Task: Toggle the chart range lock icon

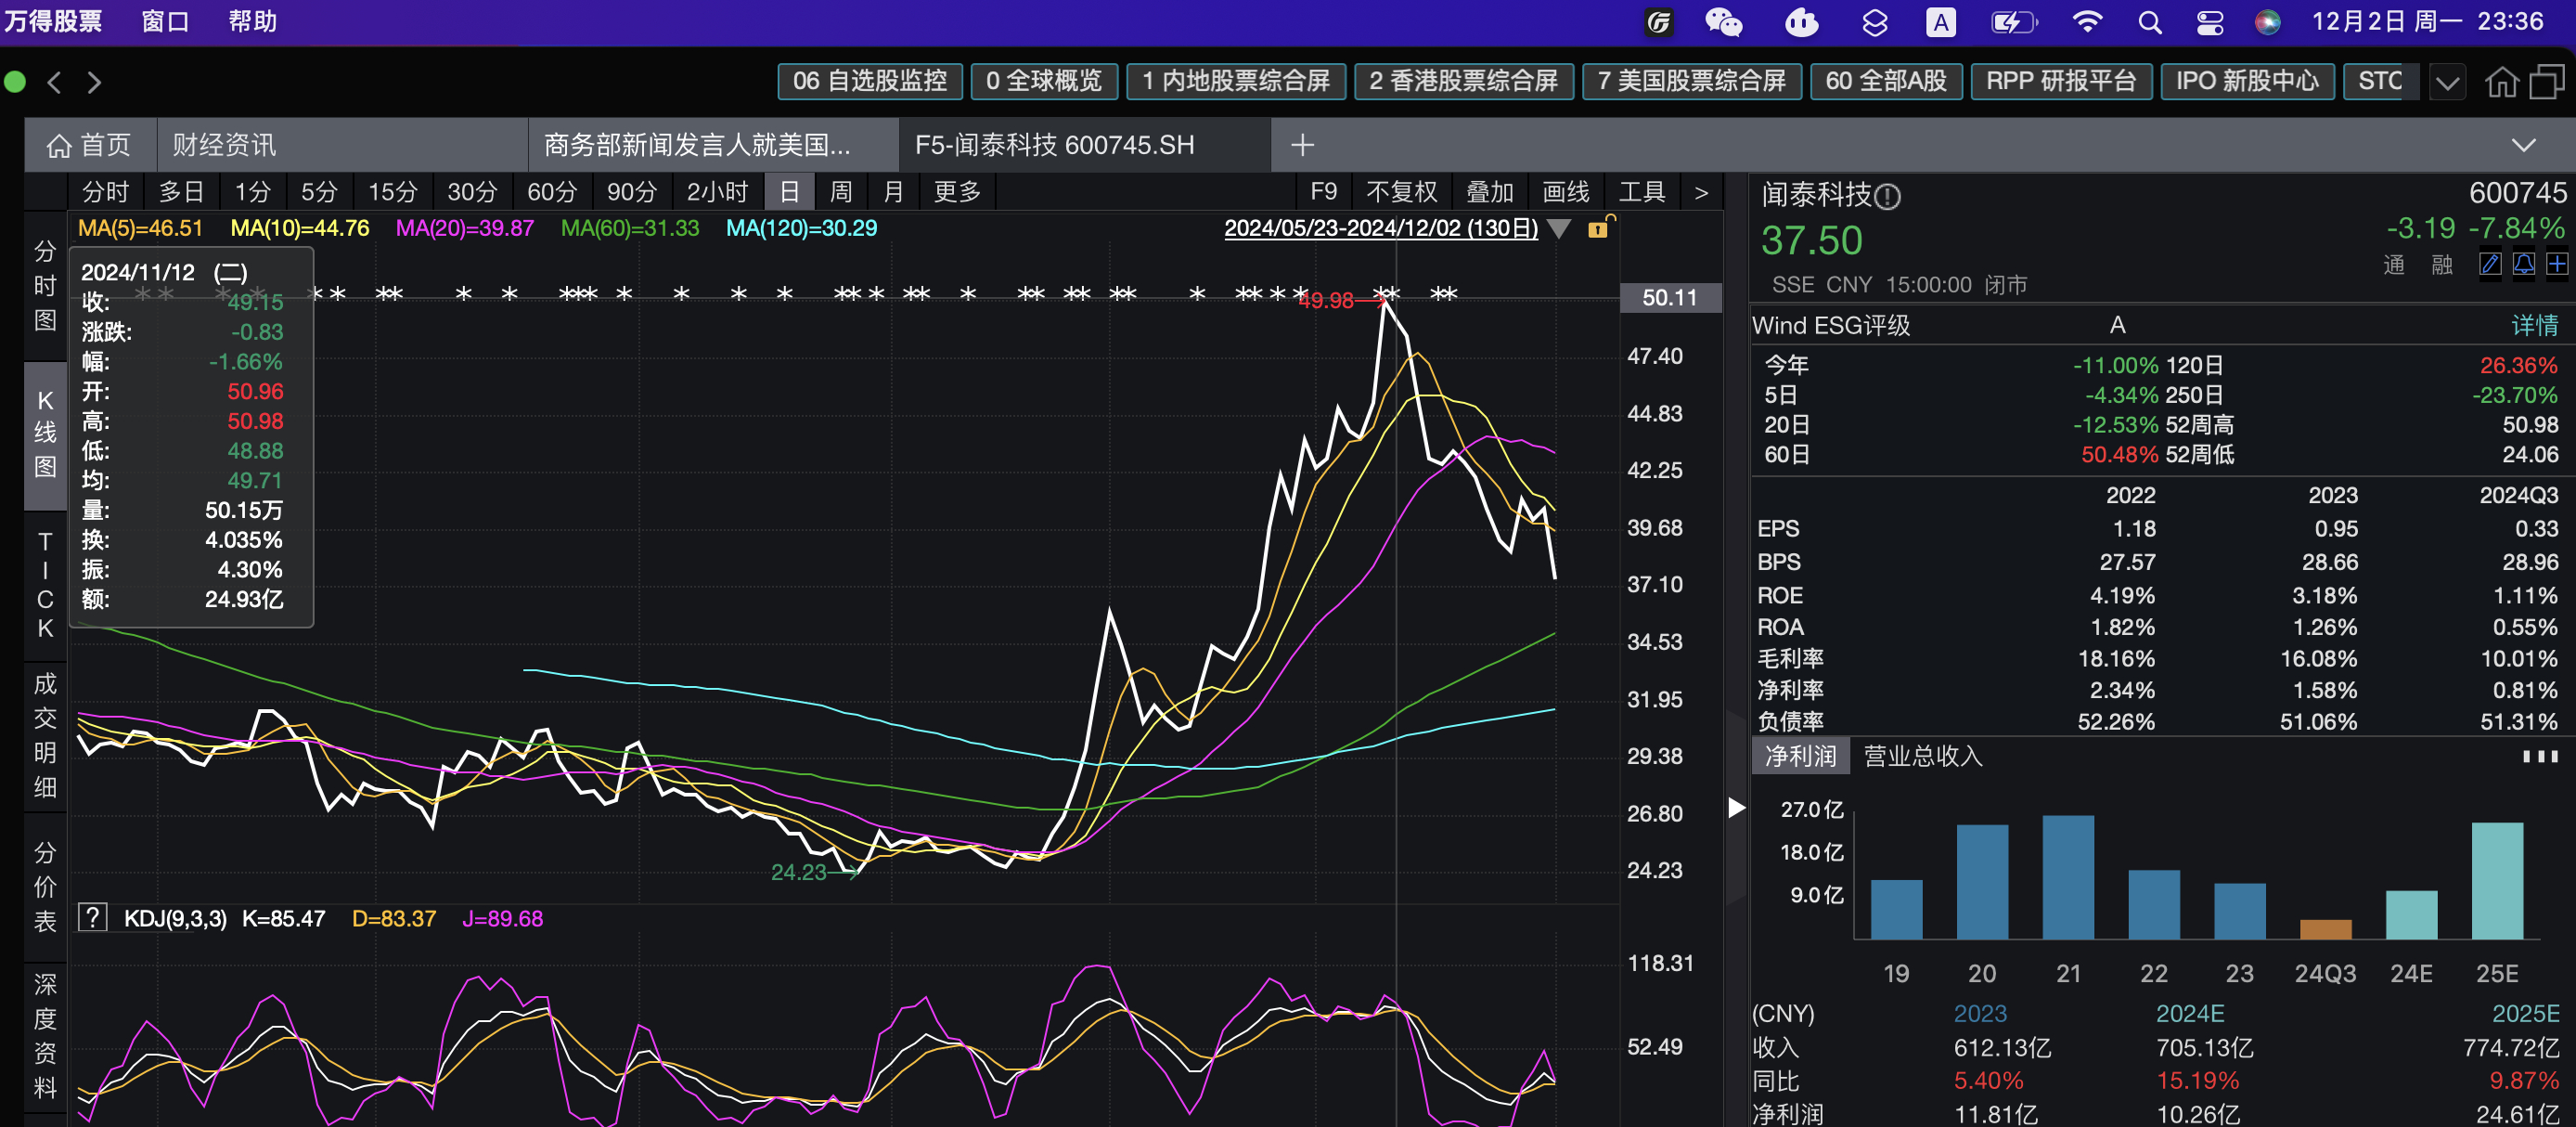Action: (x=1600, y=227)
